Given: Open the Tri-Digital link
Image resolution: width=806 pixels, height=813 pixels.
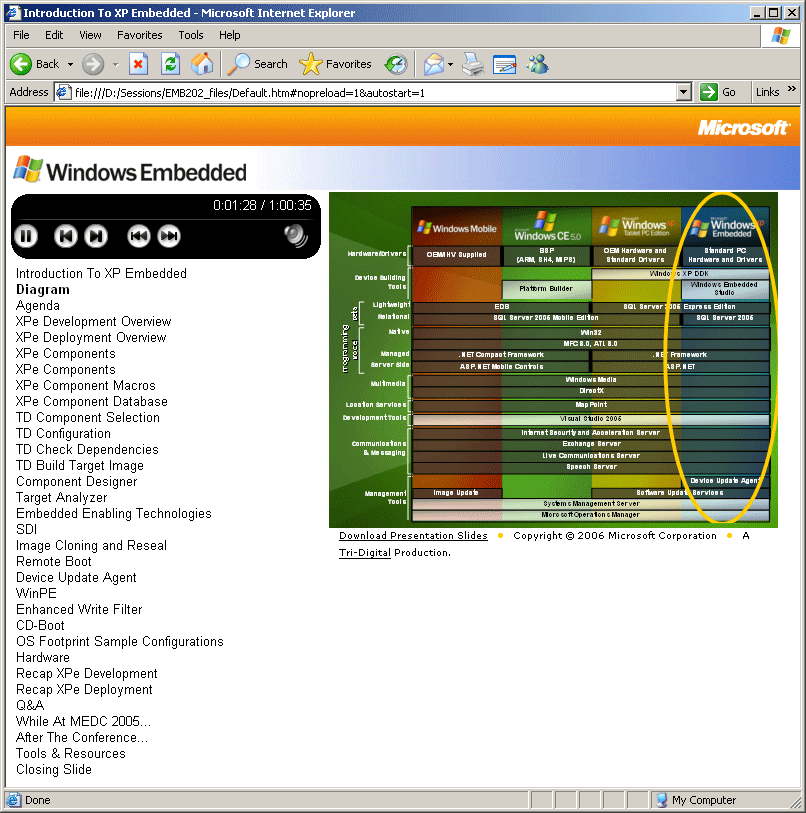Looking at the screenshot, I should click(x=365, y=553).
